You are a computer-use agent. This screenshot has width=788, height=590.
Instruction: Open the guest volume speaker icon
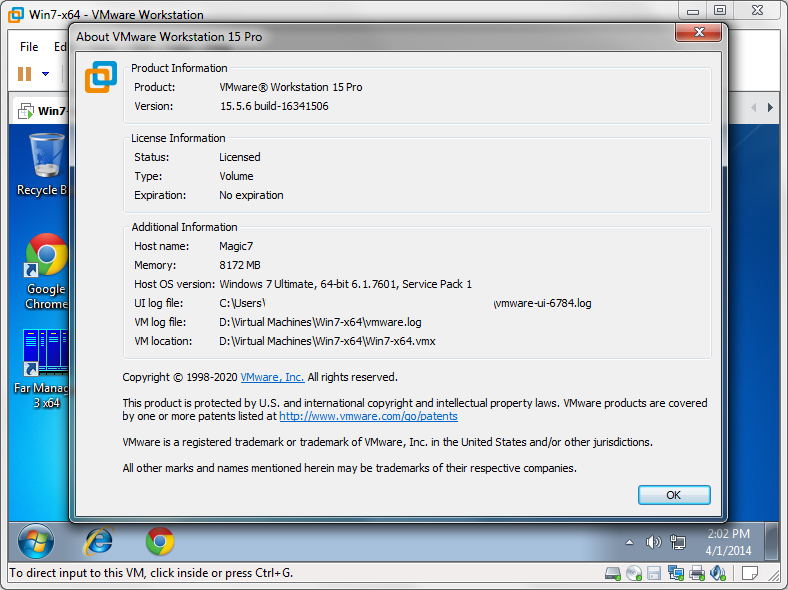pyautogui.click(x=653, y=542)
